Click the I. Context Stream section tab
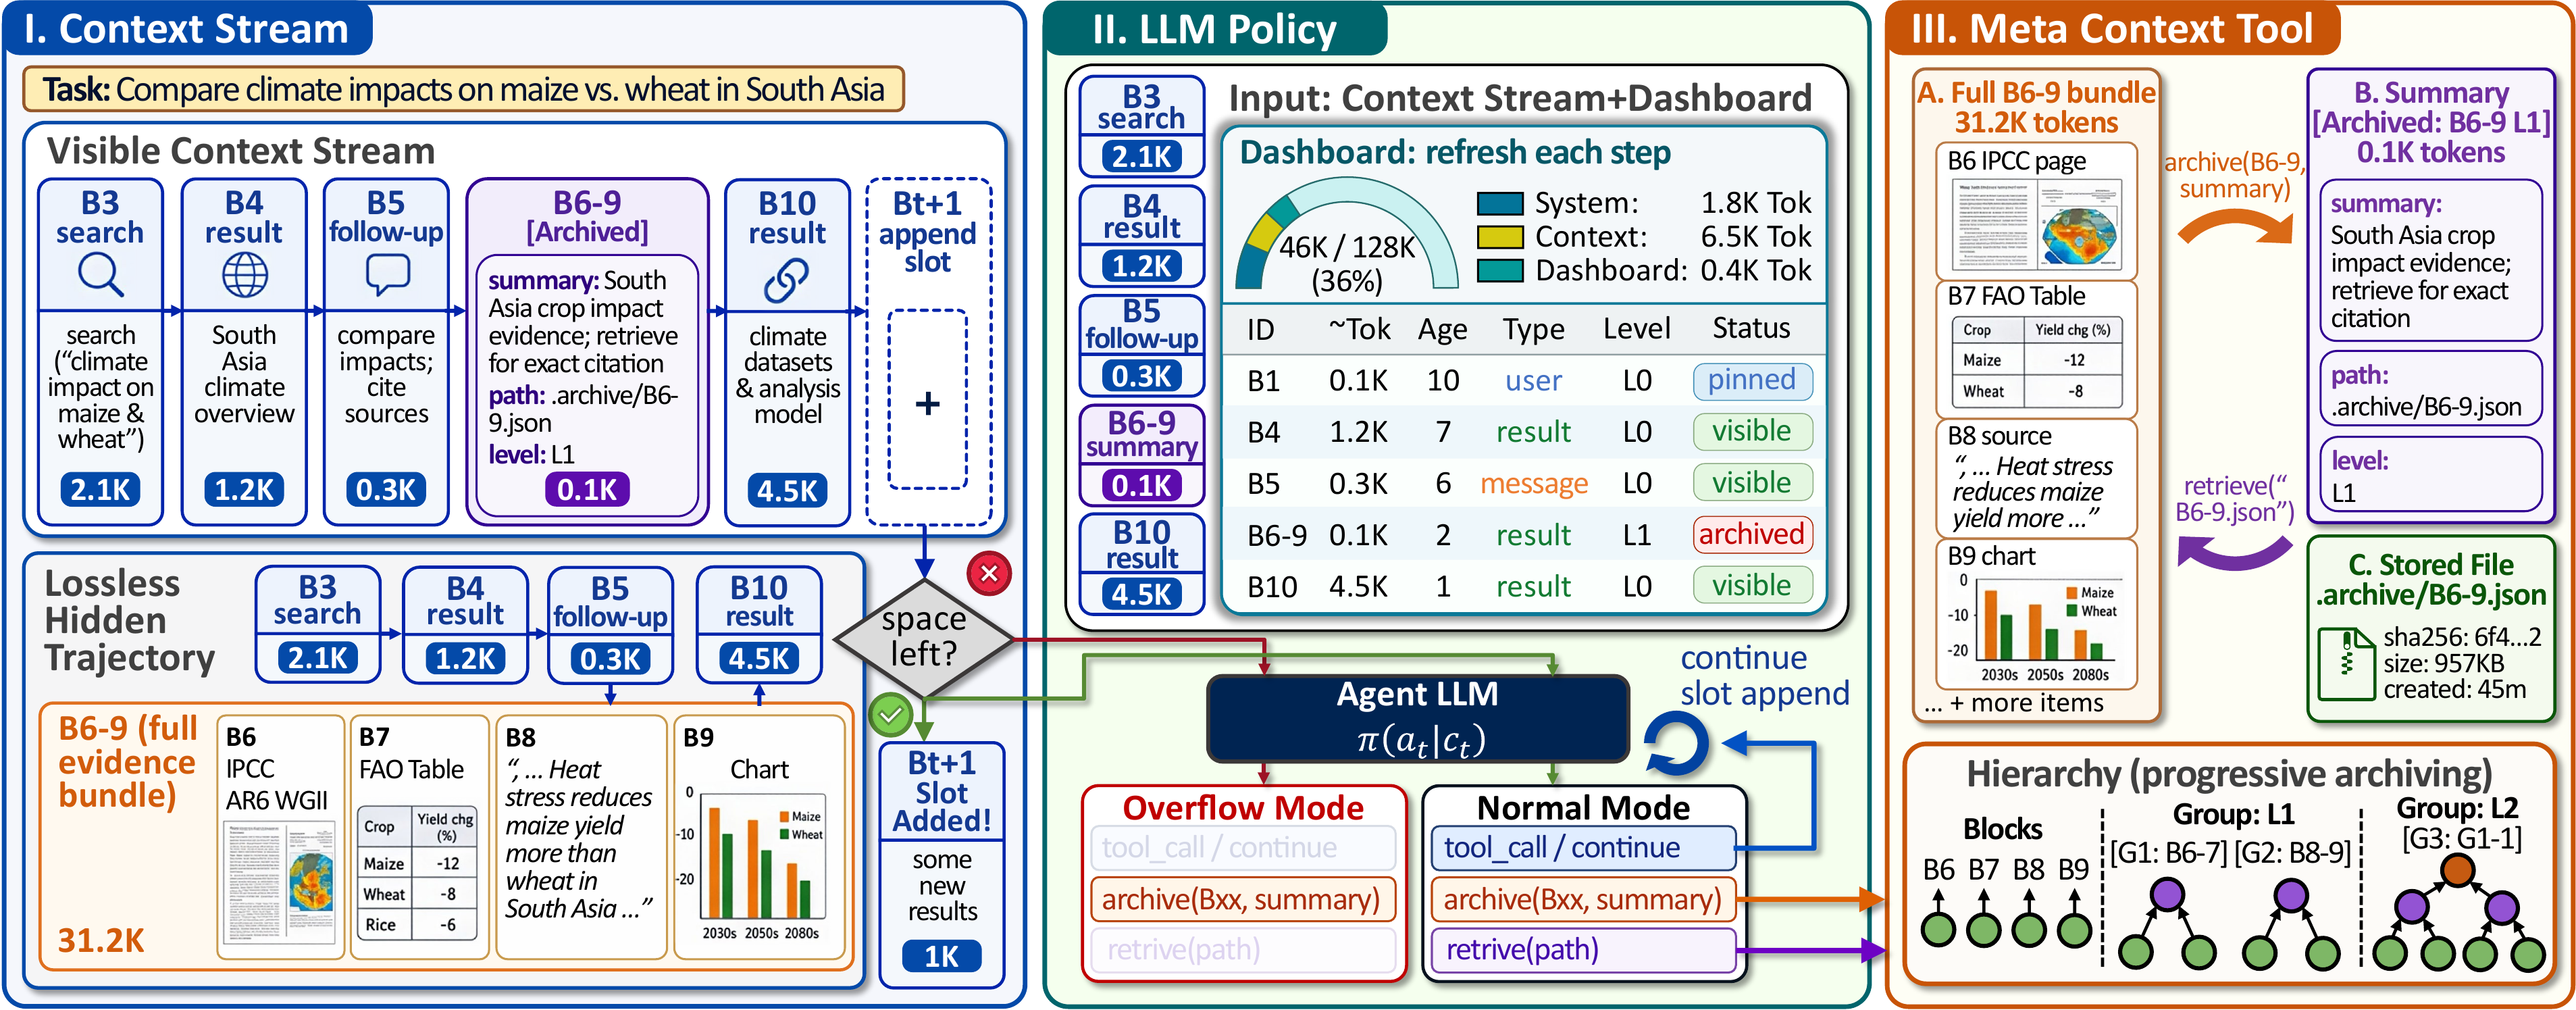The image size is (2576, 1010). (188, 28)
